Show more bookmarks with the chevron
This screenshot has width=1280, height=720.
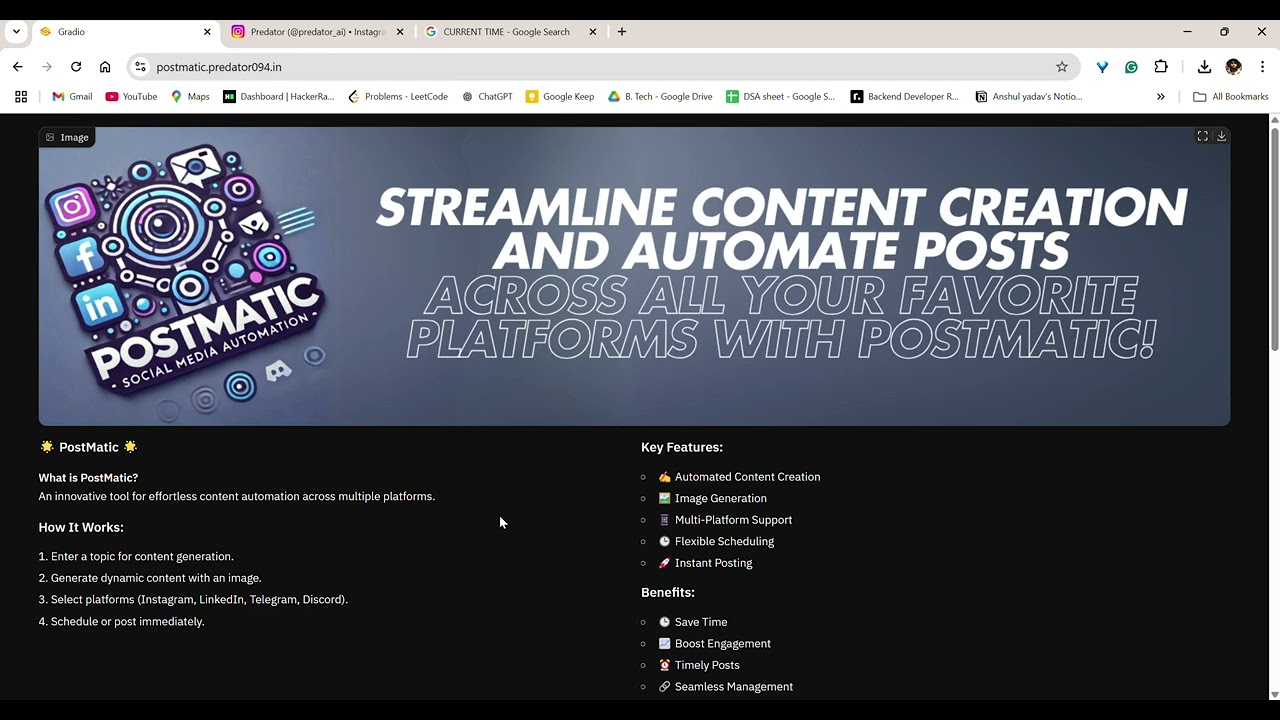tap(1161, 97)
